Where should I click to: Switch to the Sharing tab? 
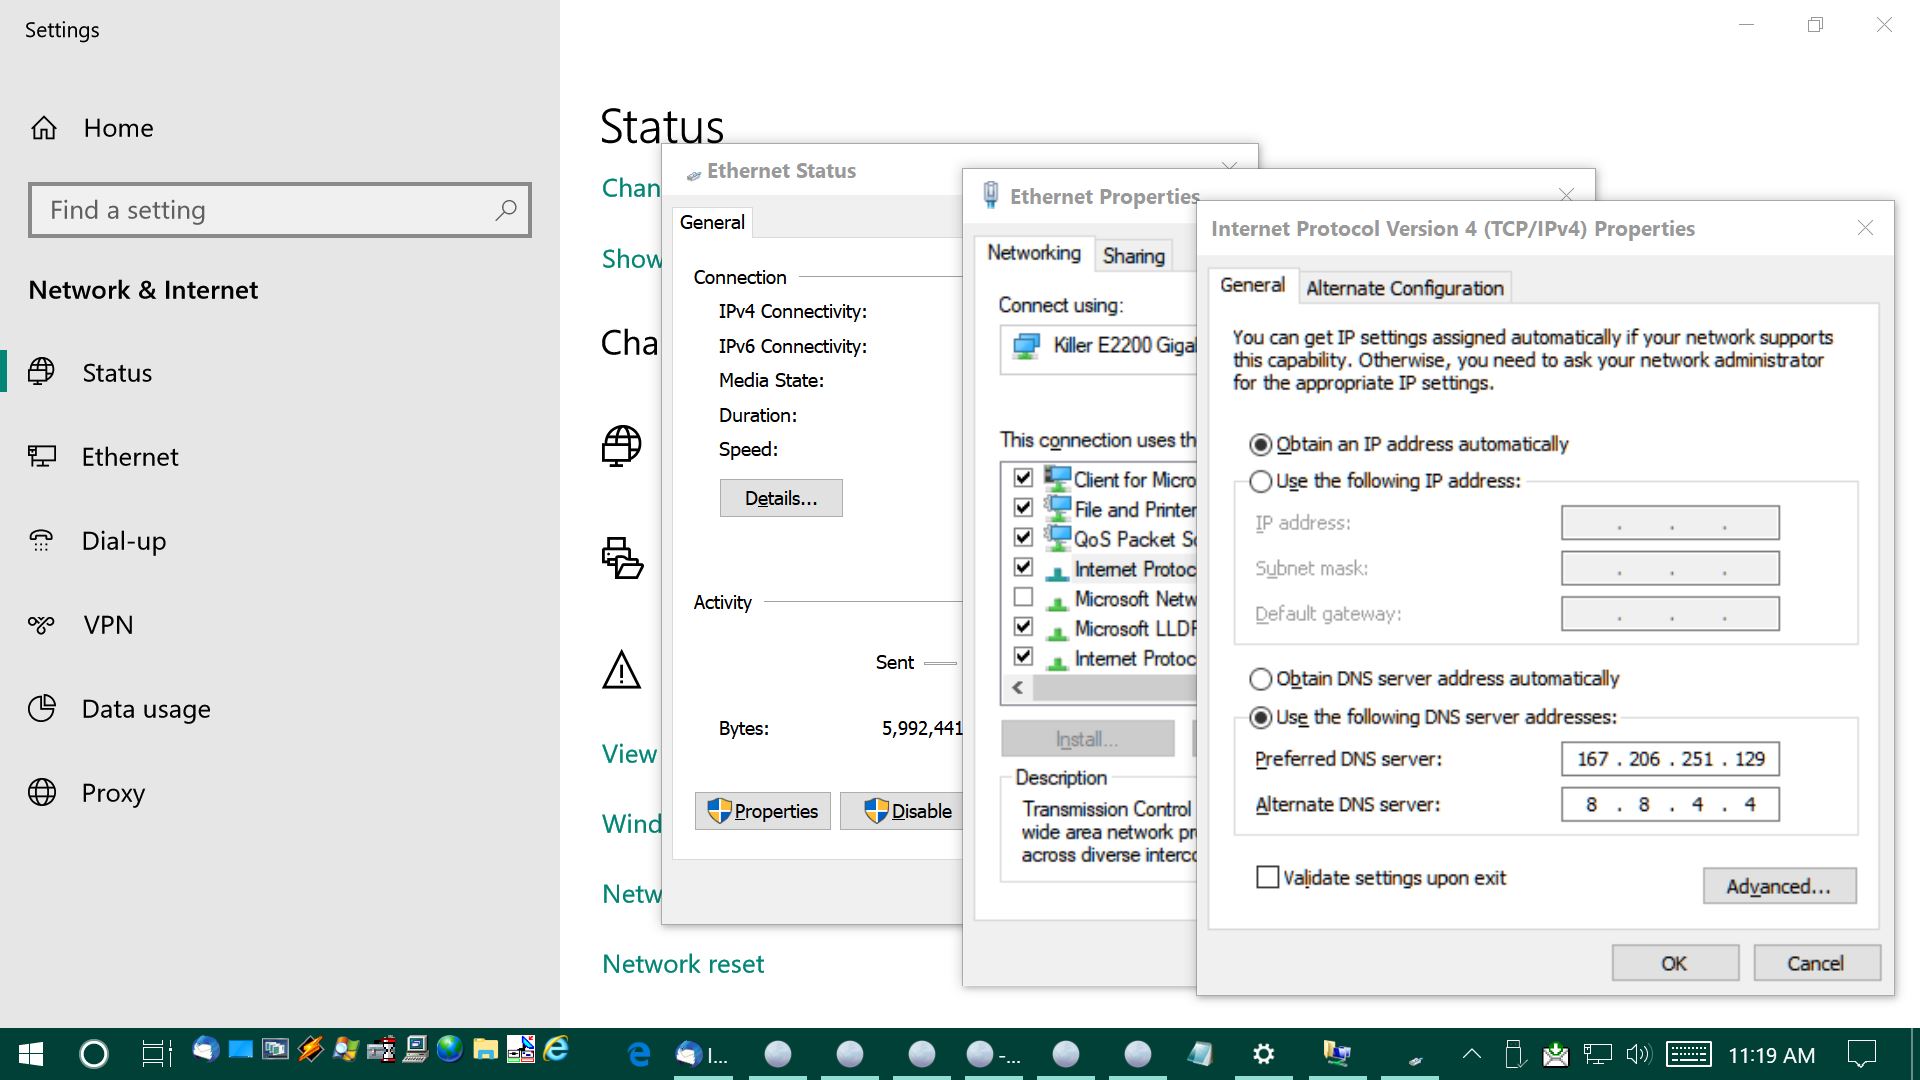(x=1133, y=256)
